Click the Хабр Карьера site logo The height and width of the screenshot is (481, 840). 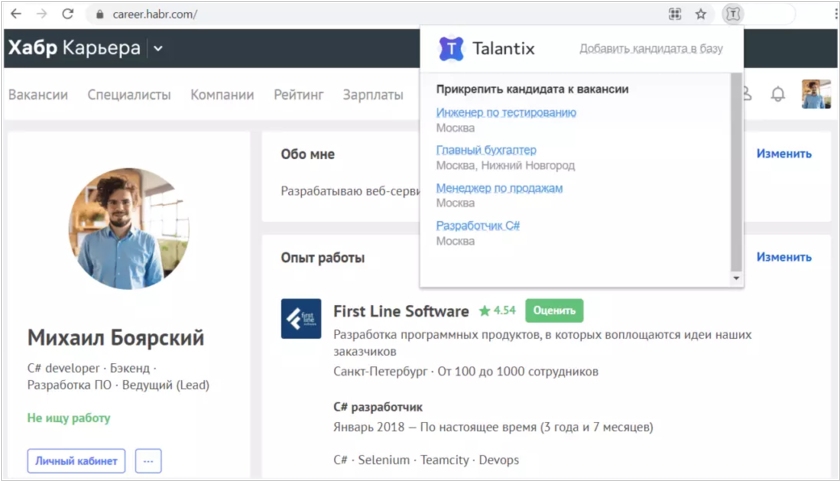click(74, 48)
